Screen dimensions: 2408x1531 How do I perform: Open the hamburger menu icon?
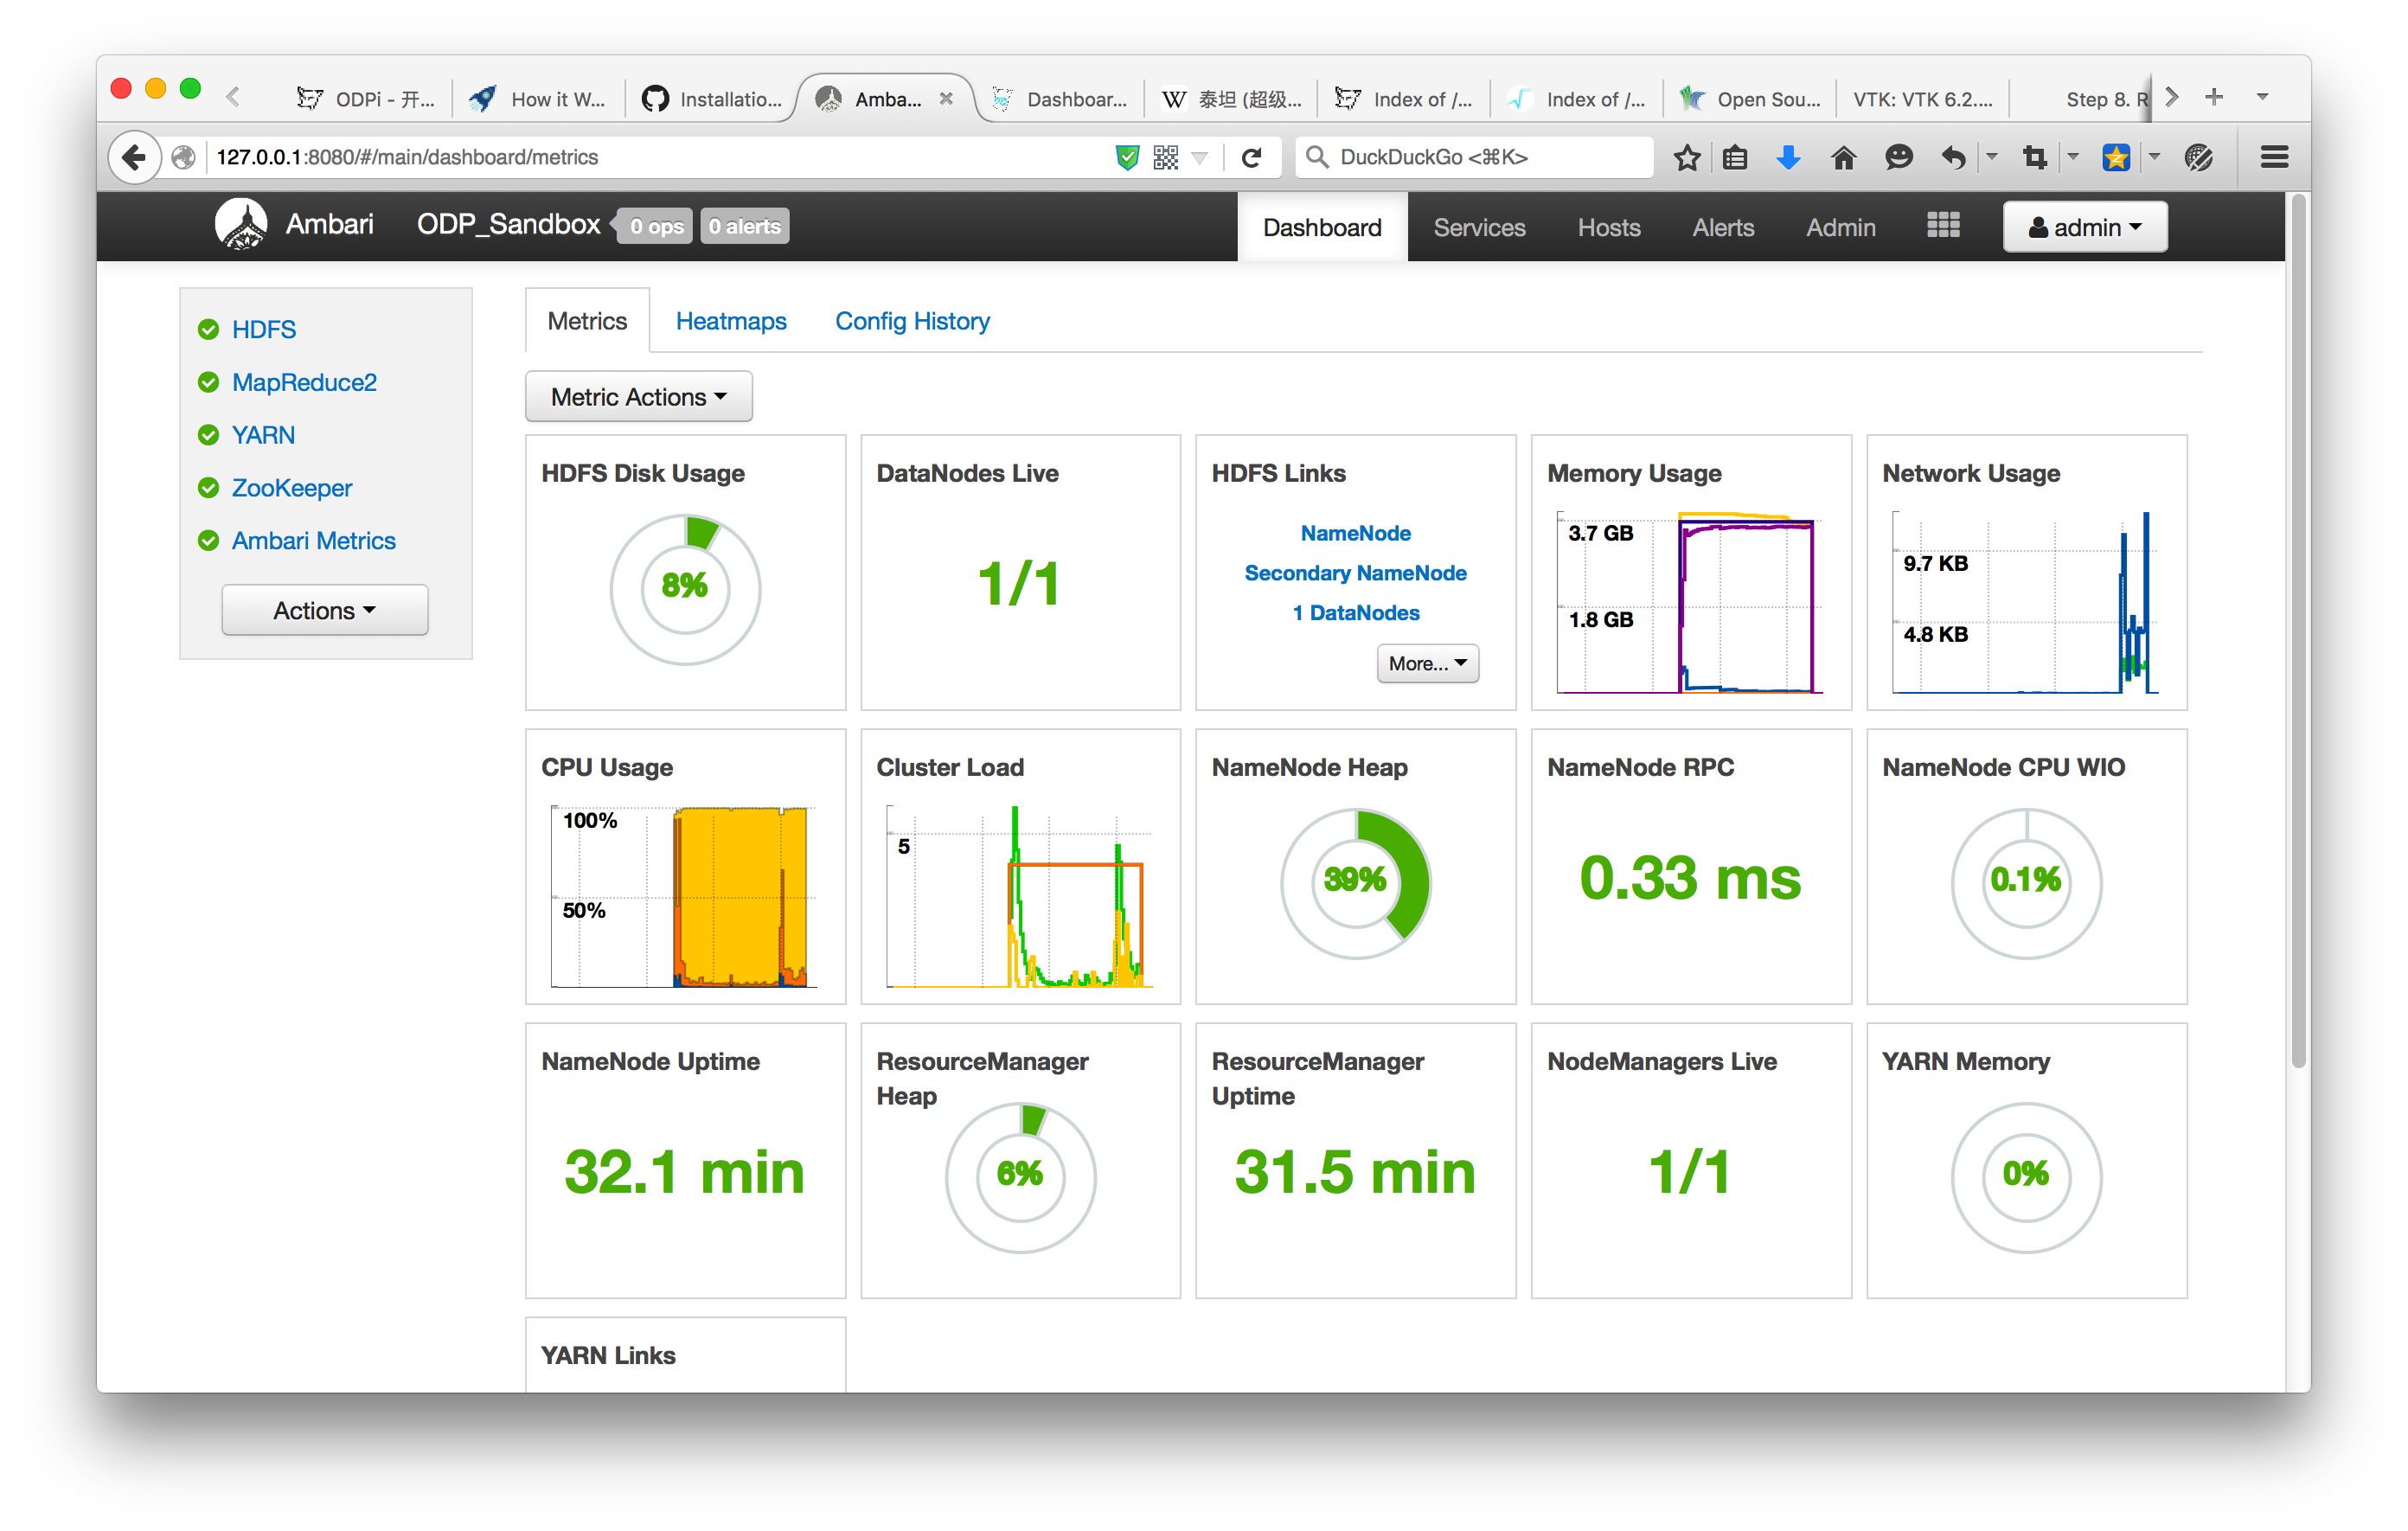[x=2274, y=157]
